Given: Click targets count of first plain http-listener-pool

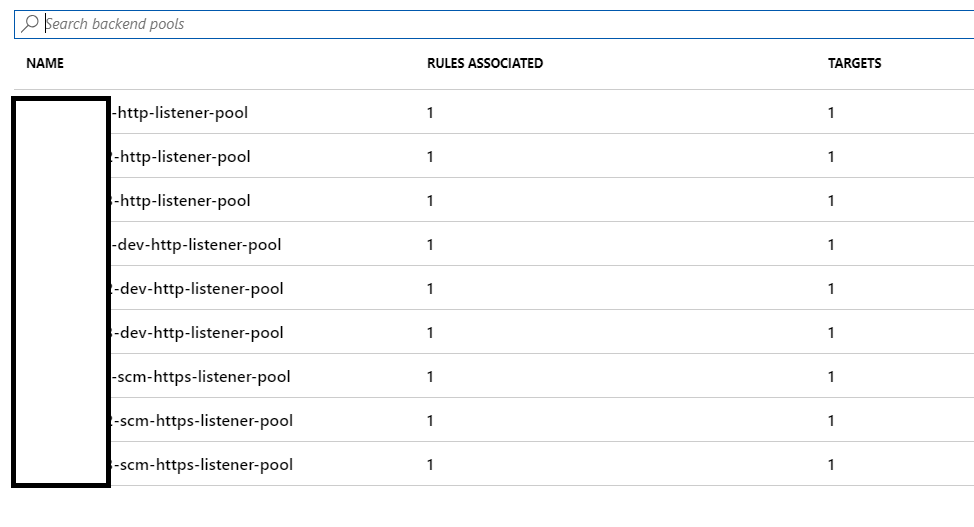Looking at the screenshot, I should tap(831, 113).
